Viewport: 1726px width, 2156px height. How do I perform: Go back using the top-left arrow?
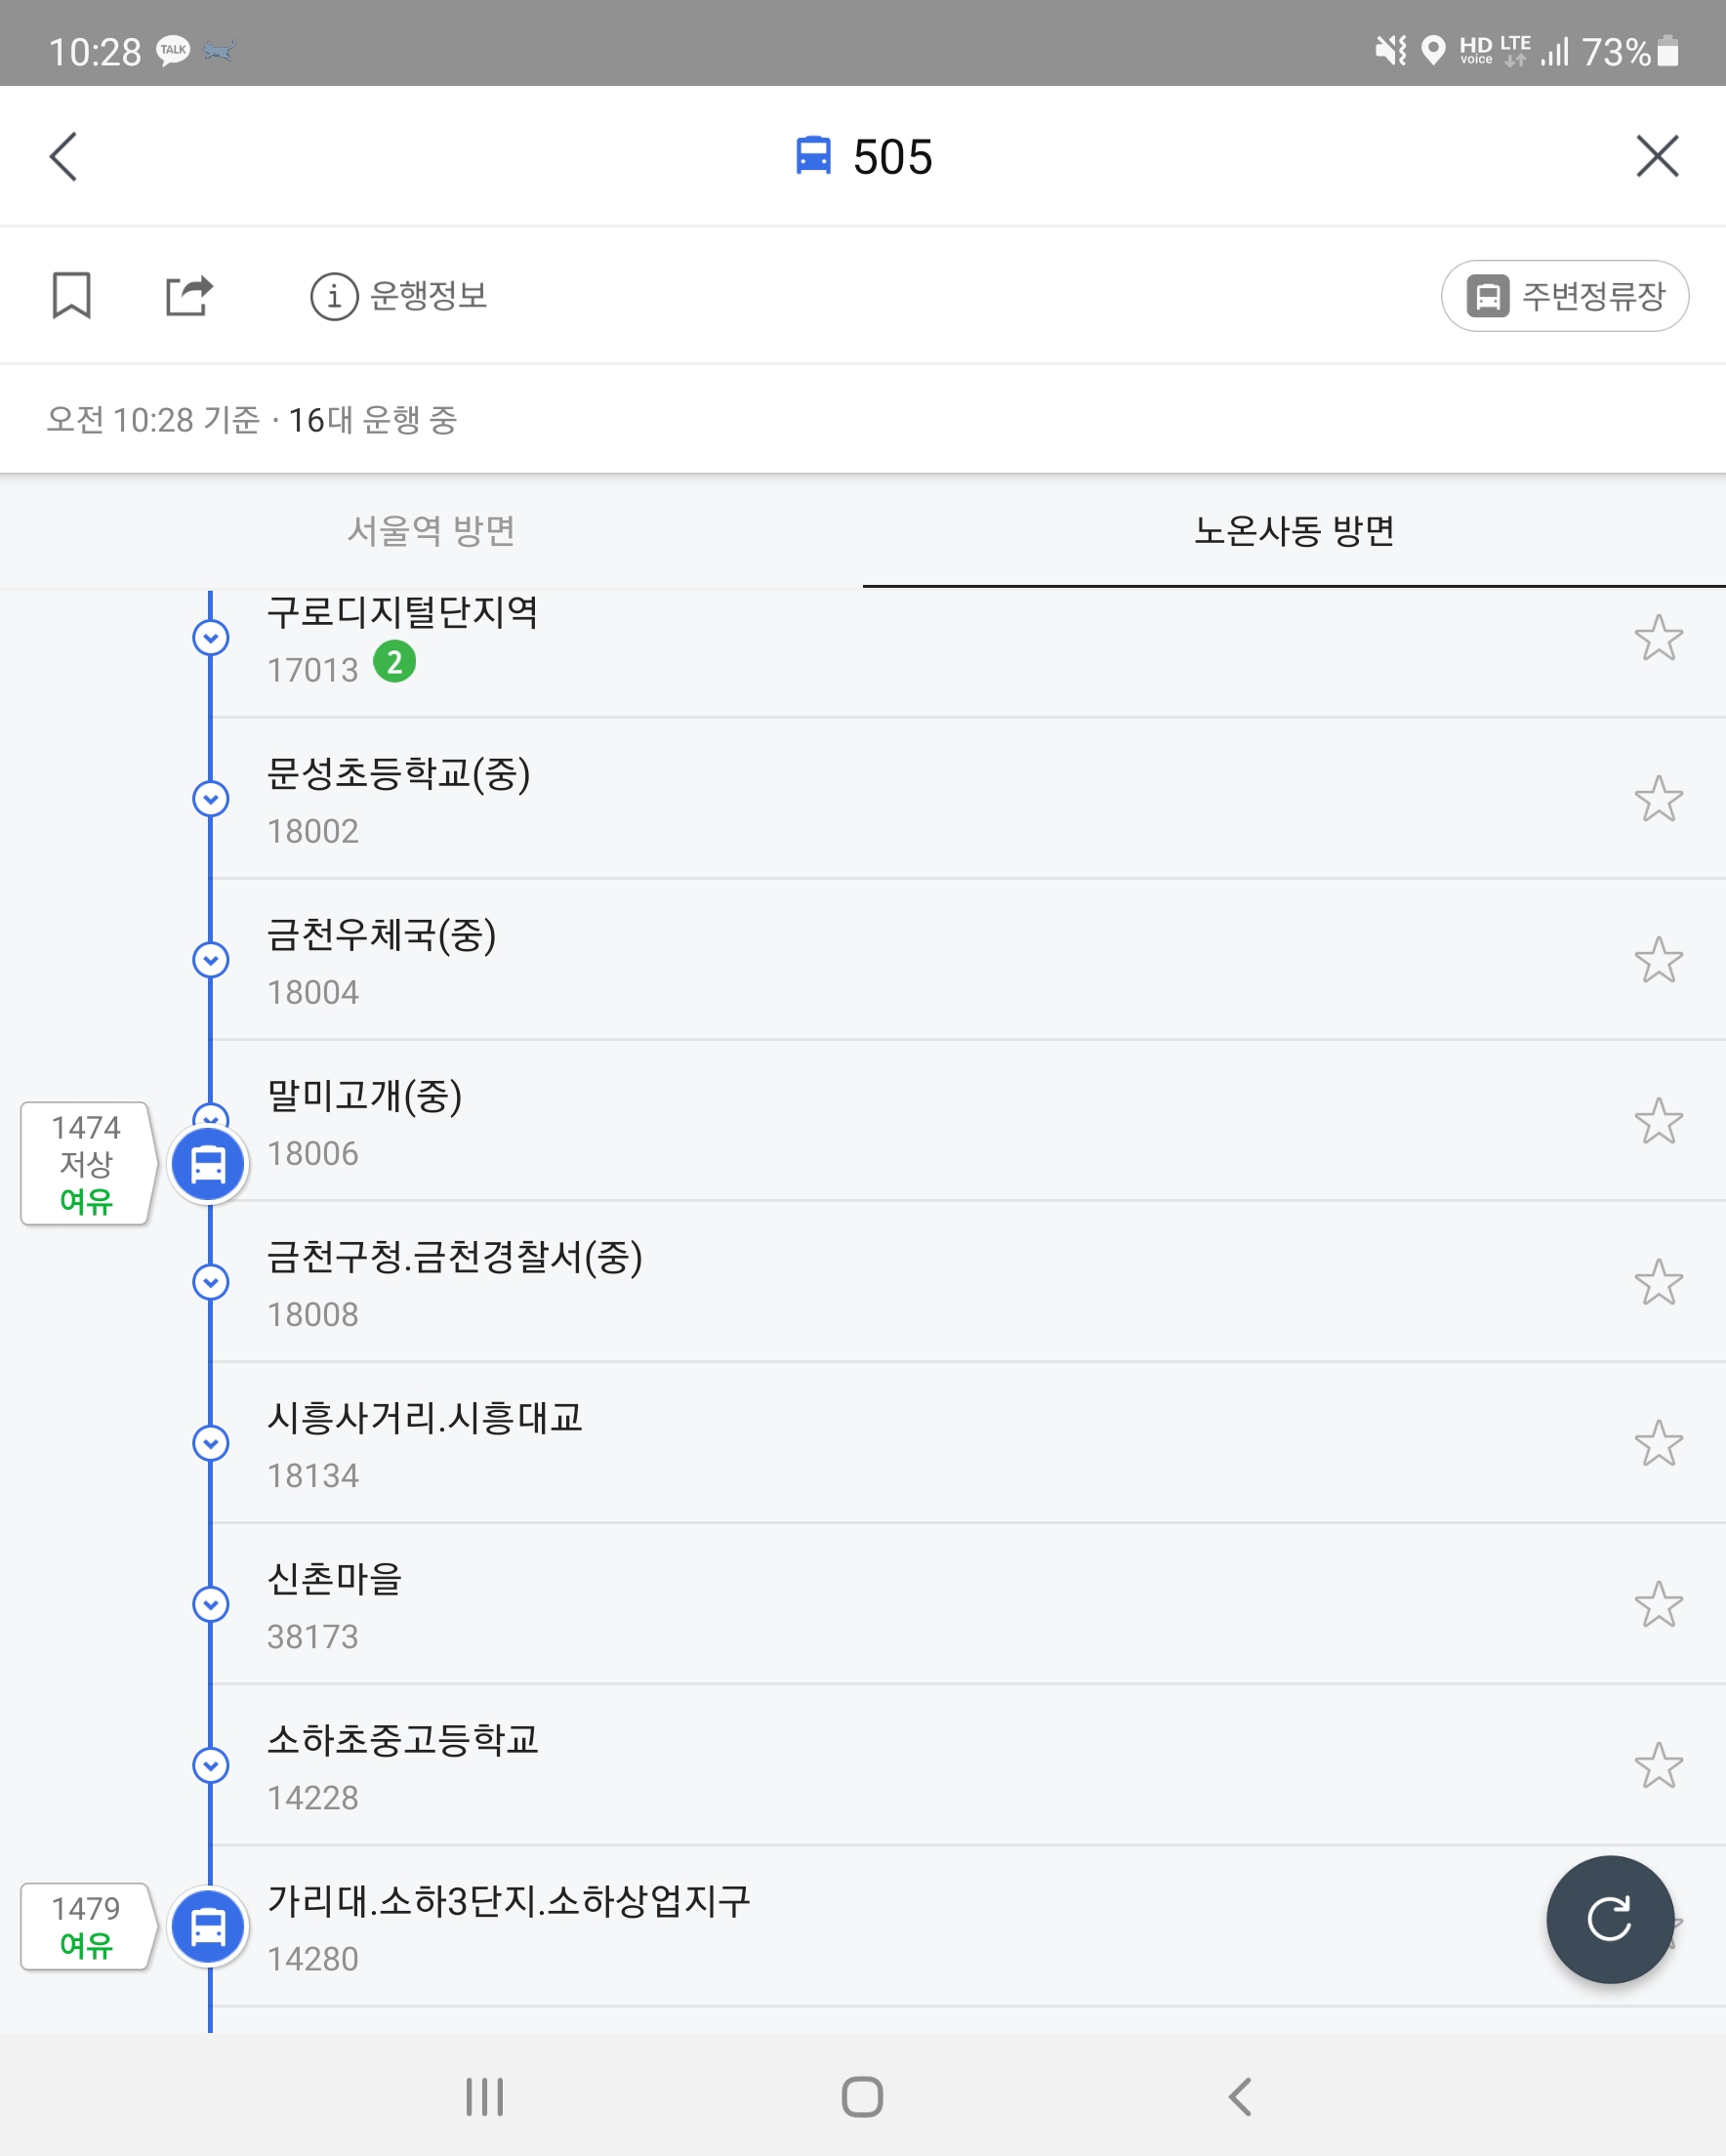(x=64, y=157)
